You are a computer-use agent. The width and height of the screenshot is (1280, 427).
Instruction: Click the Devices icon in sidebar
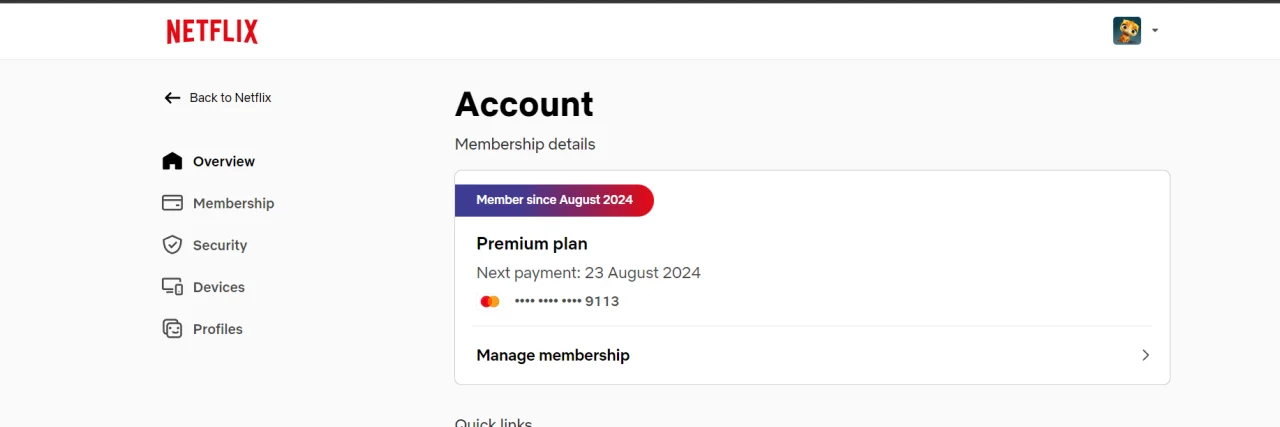[x=172, y=287]
